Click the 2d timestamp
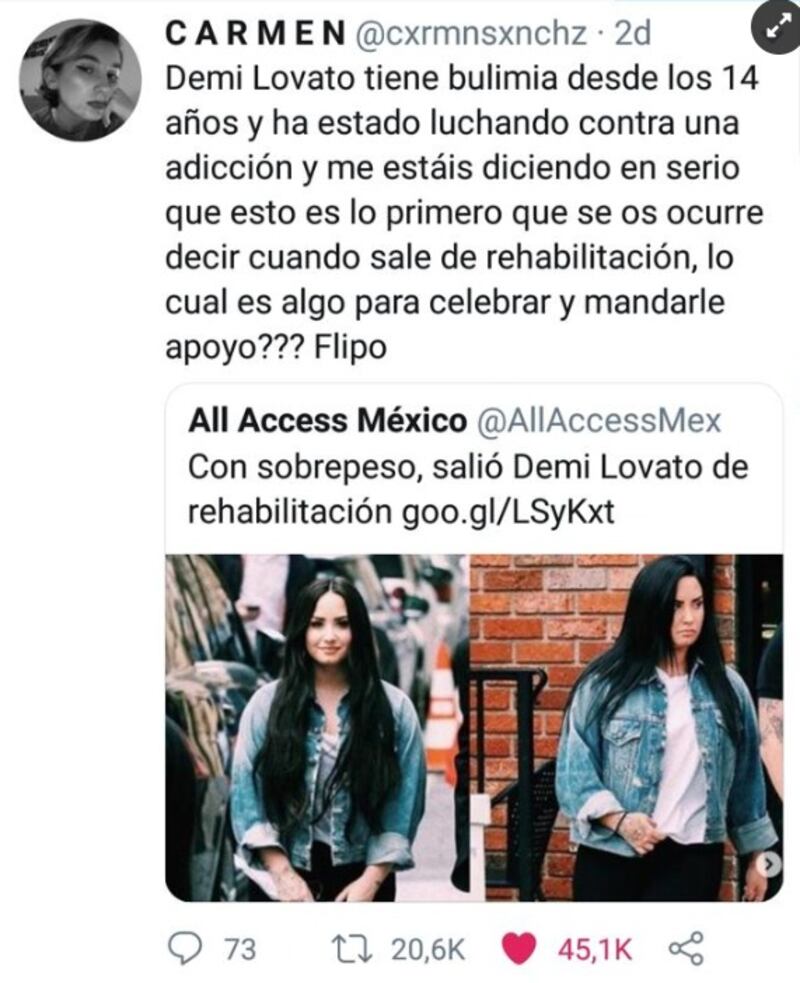 pos(633,34)
